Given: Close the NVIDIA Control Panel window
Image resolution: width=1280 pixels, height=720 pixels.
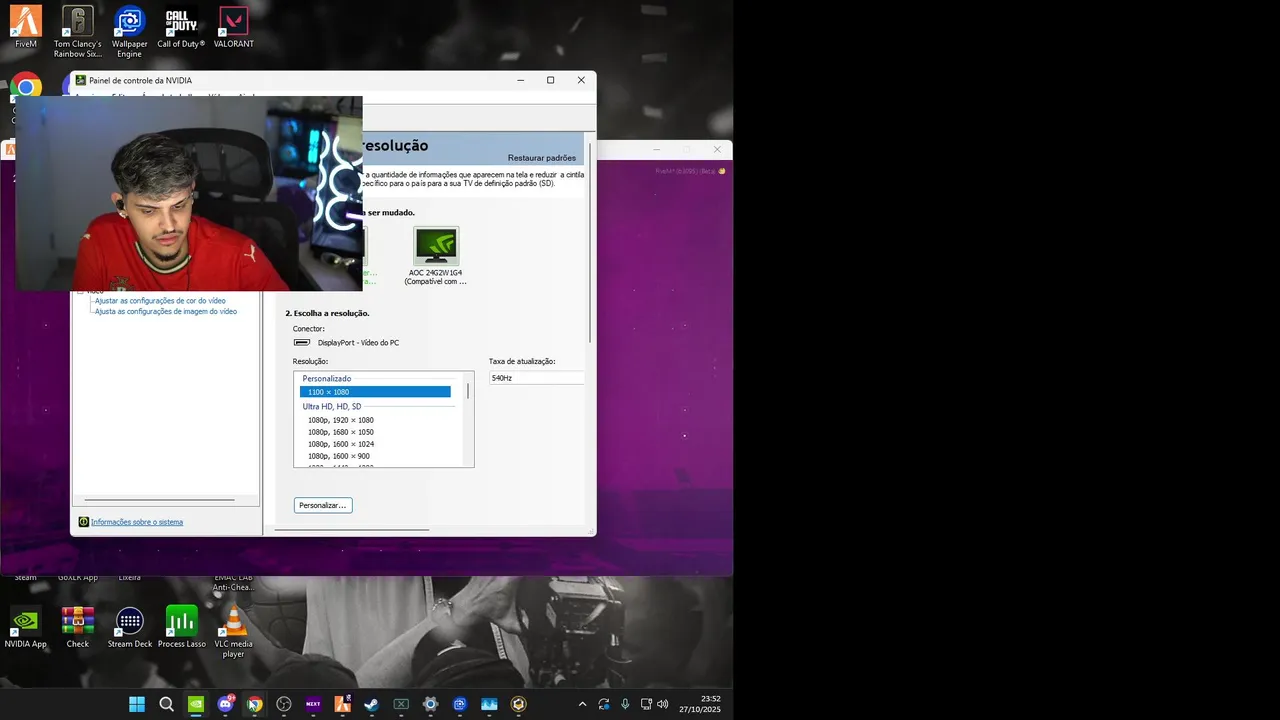Looking at the screenshot, I should point(581,80).
